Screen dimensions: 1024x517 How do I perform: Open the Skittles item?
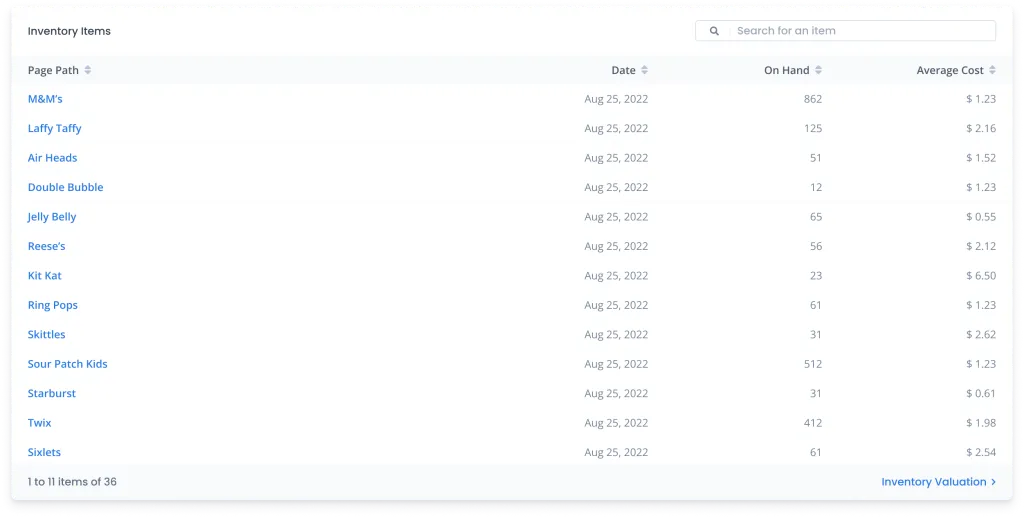click(46, 334)
